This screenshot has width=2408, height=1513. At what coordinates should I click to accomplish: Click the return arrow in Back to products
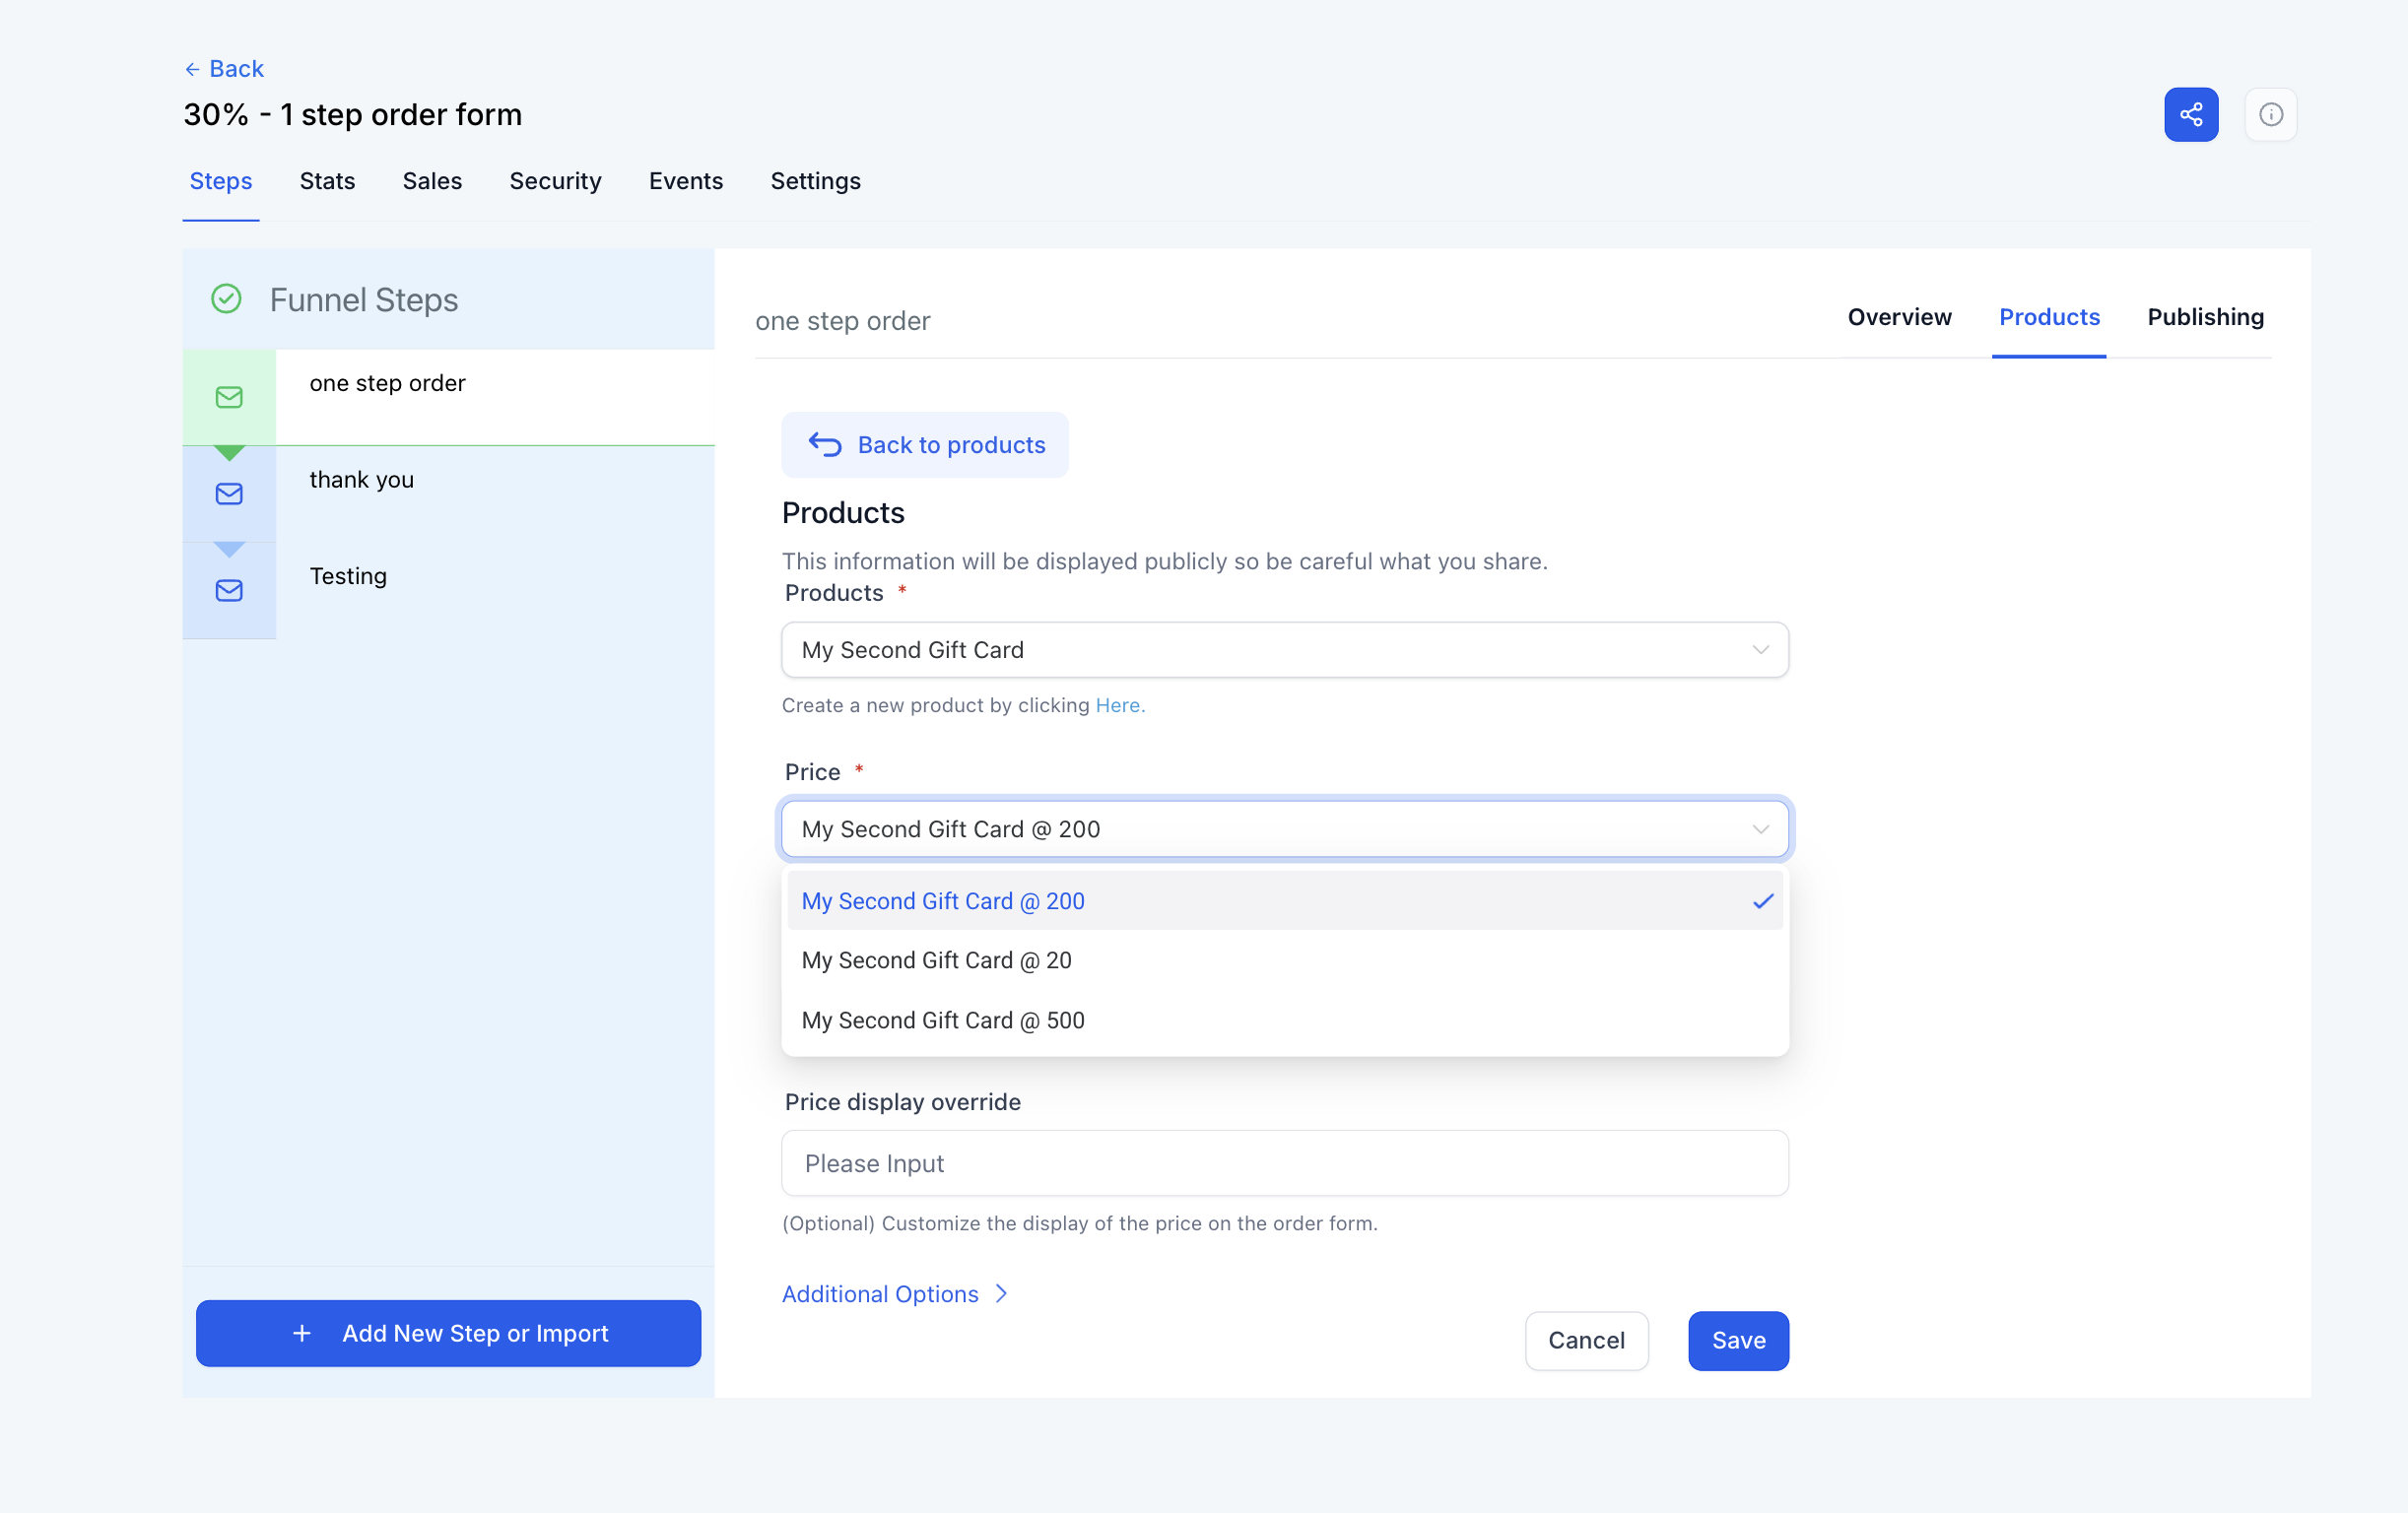tap(825, 444)
